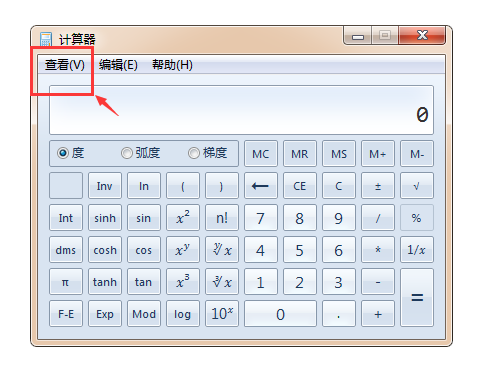Click digit 9 key
489x373 pixels.
tap(339, 218)
